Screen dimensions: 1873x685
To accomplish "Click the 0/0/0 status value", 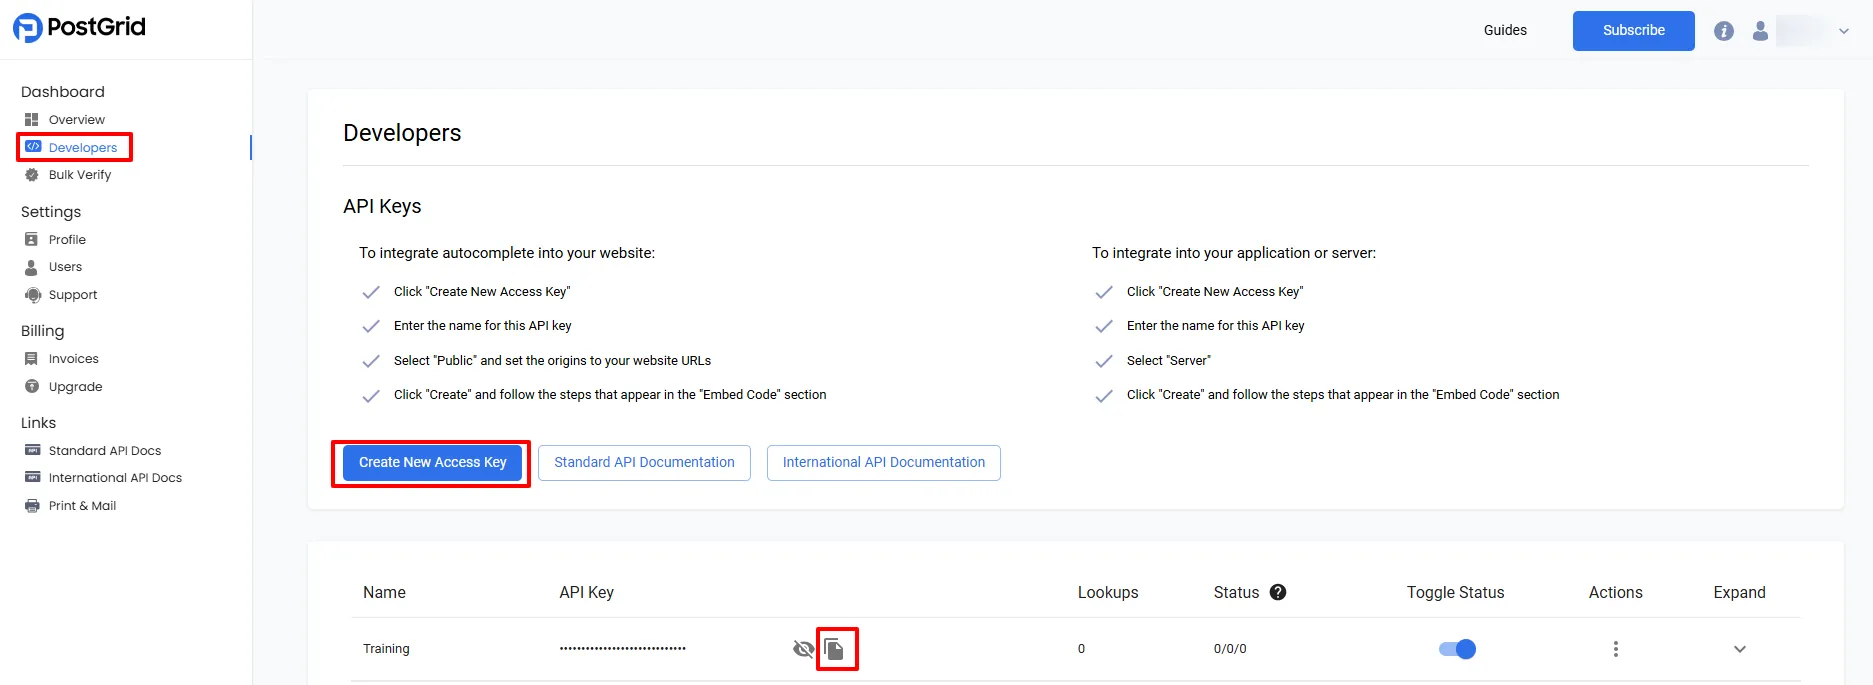I will 1230,649.
